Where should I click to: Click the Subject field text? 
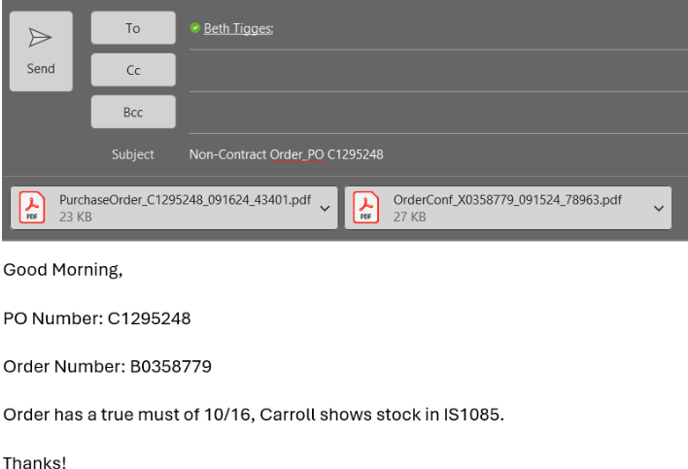pos(286,154)
